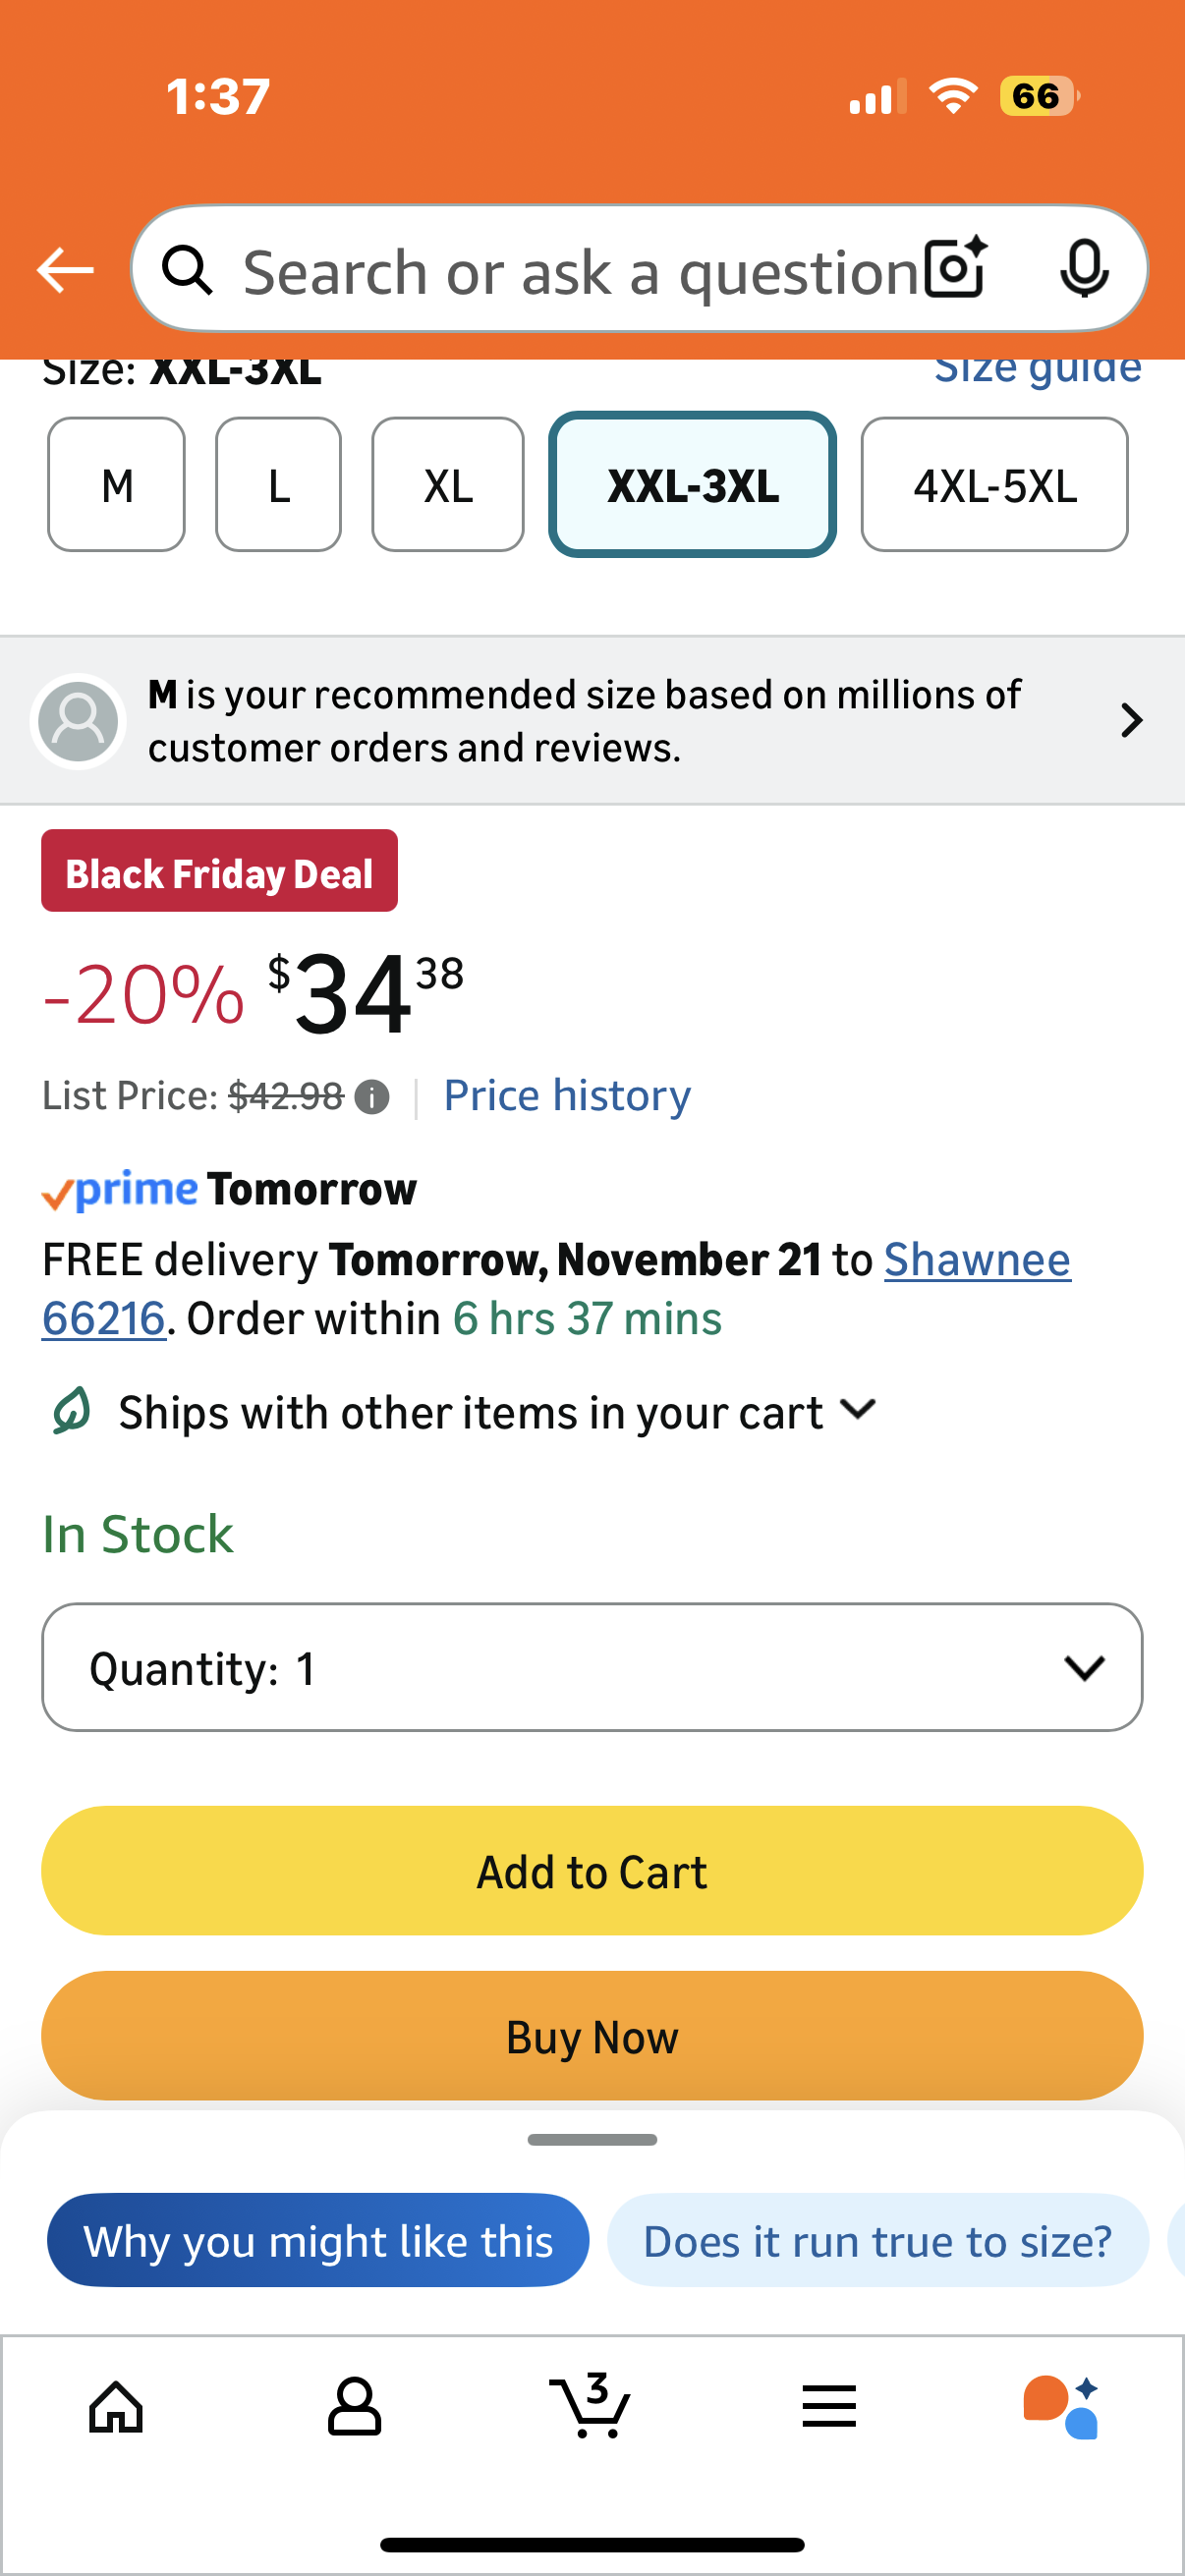Select size M option
The image size is (1185, 2576).
pyautogui.click(x=117, y=485)
